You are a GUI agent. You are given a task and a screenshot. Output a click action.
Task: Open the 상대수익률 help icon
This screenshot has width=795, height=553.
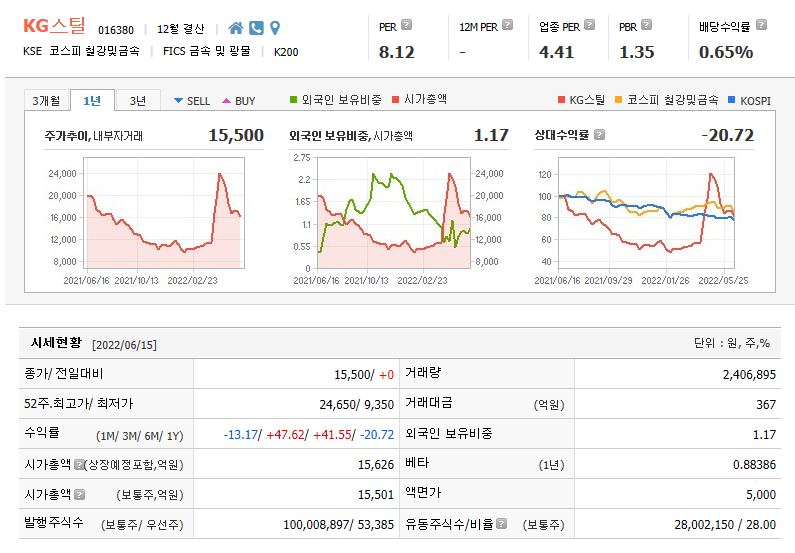599,135
